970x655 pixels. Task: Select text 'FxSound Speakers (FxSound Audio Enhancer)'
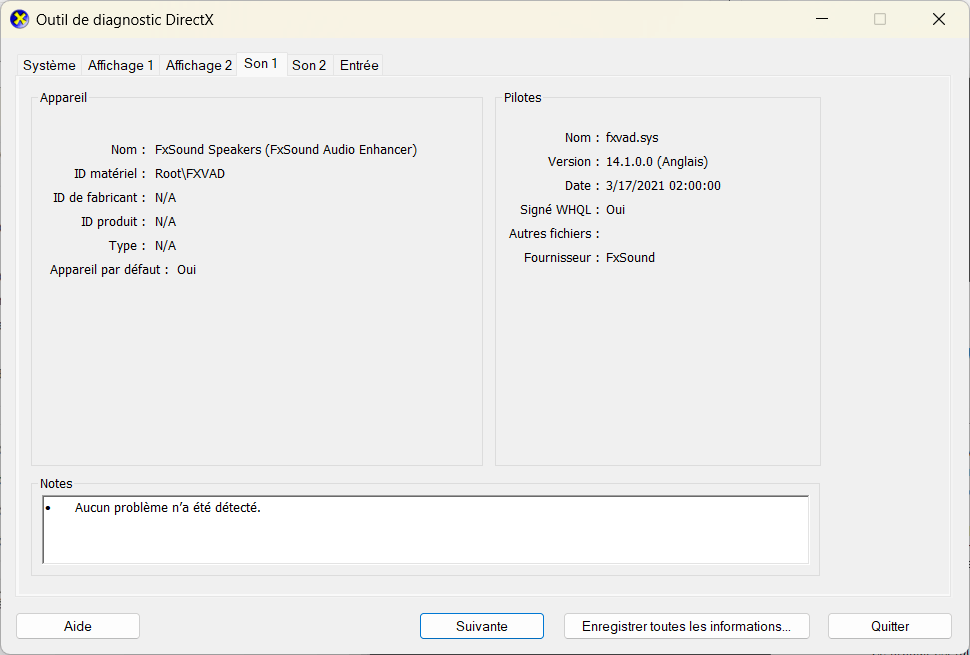tap(286, 150)
